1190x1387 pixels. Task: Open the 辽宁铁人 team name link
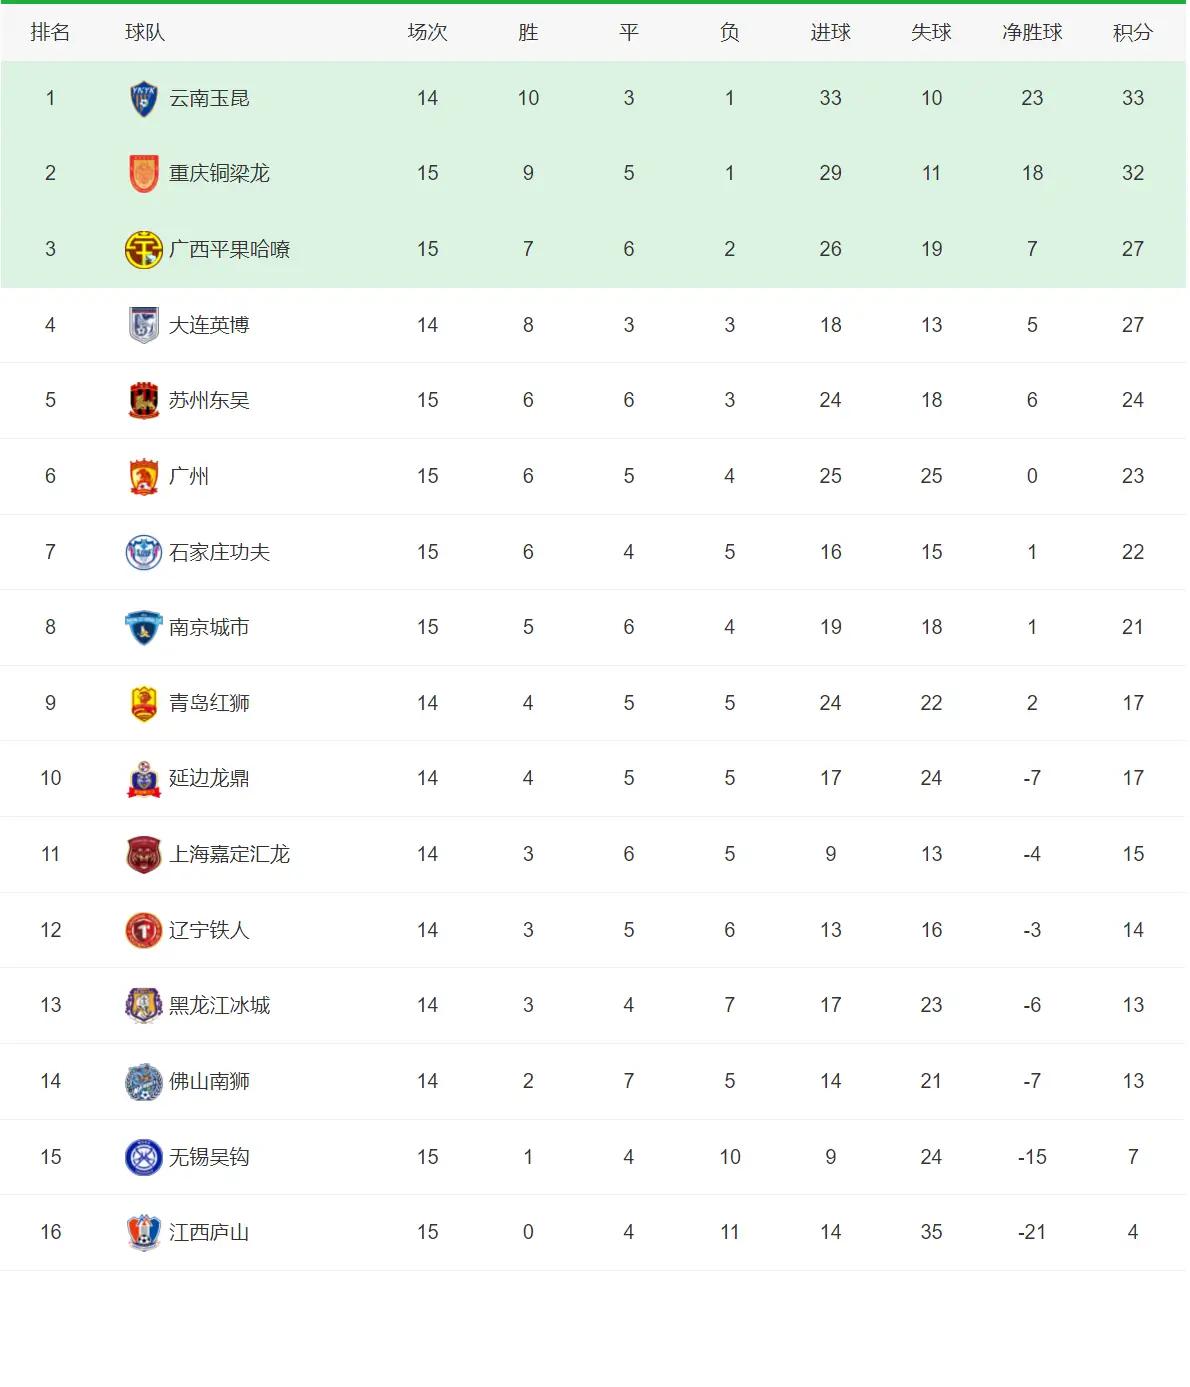(x=209, y=930)
